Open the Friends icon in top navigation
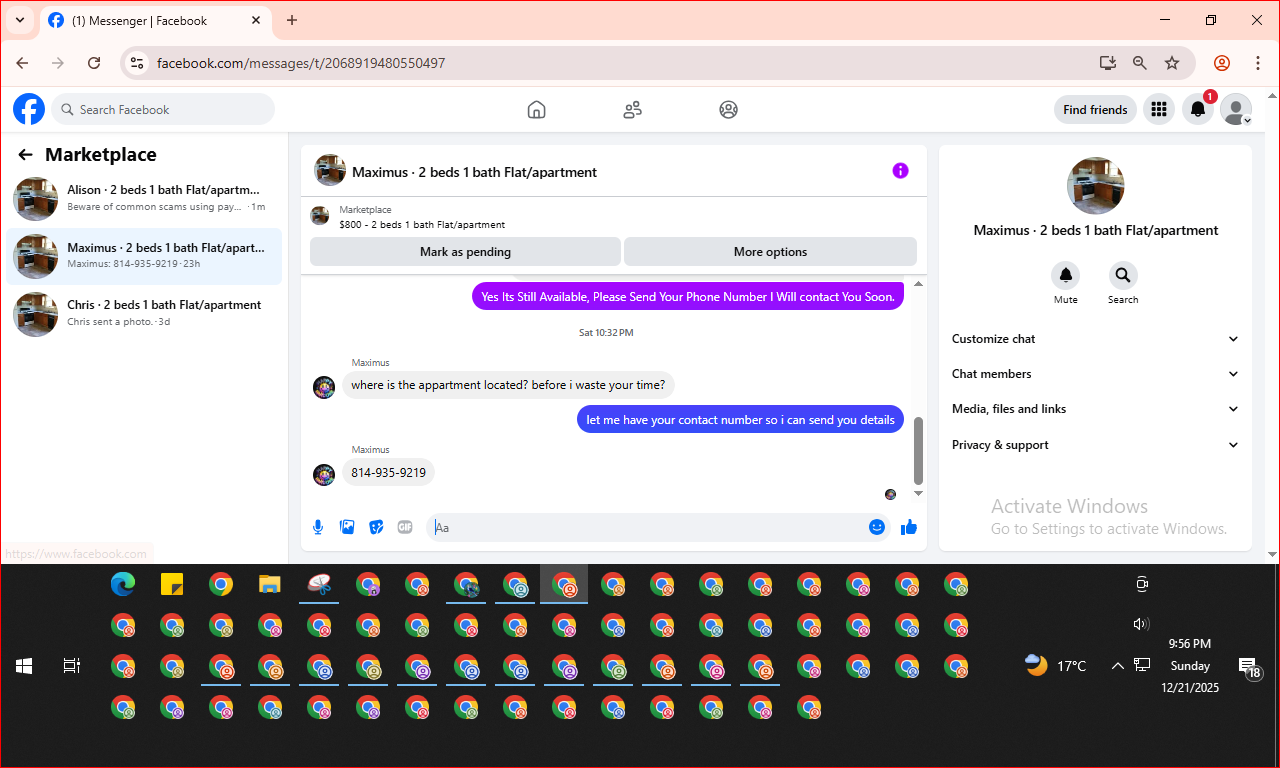Screen dimensions: 1280x768 tap(632, 110)
